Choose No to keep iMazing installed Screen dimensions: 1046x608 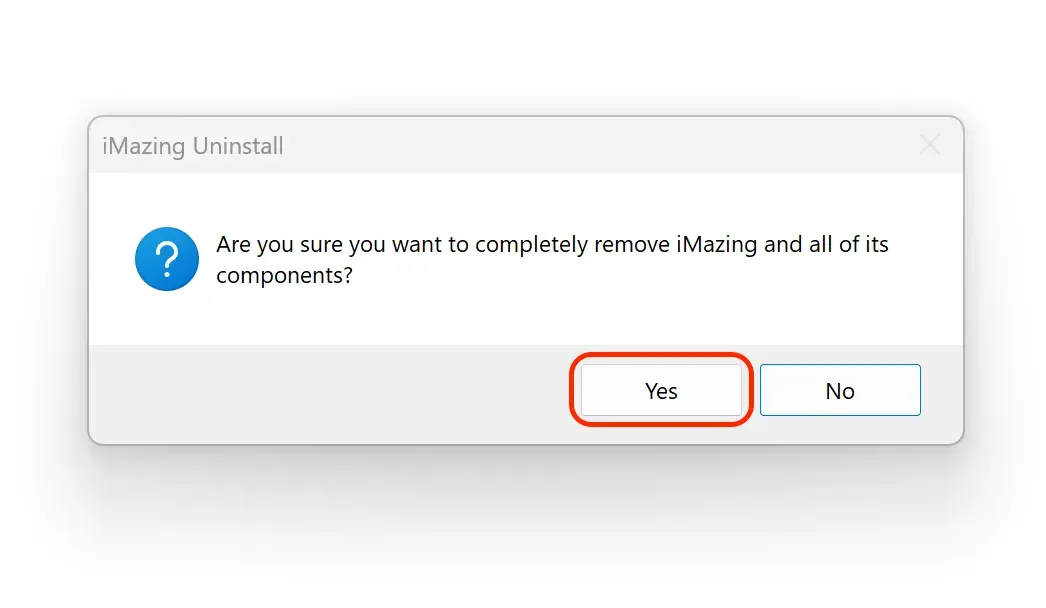click(x=840, y=390)
